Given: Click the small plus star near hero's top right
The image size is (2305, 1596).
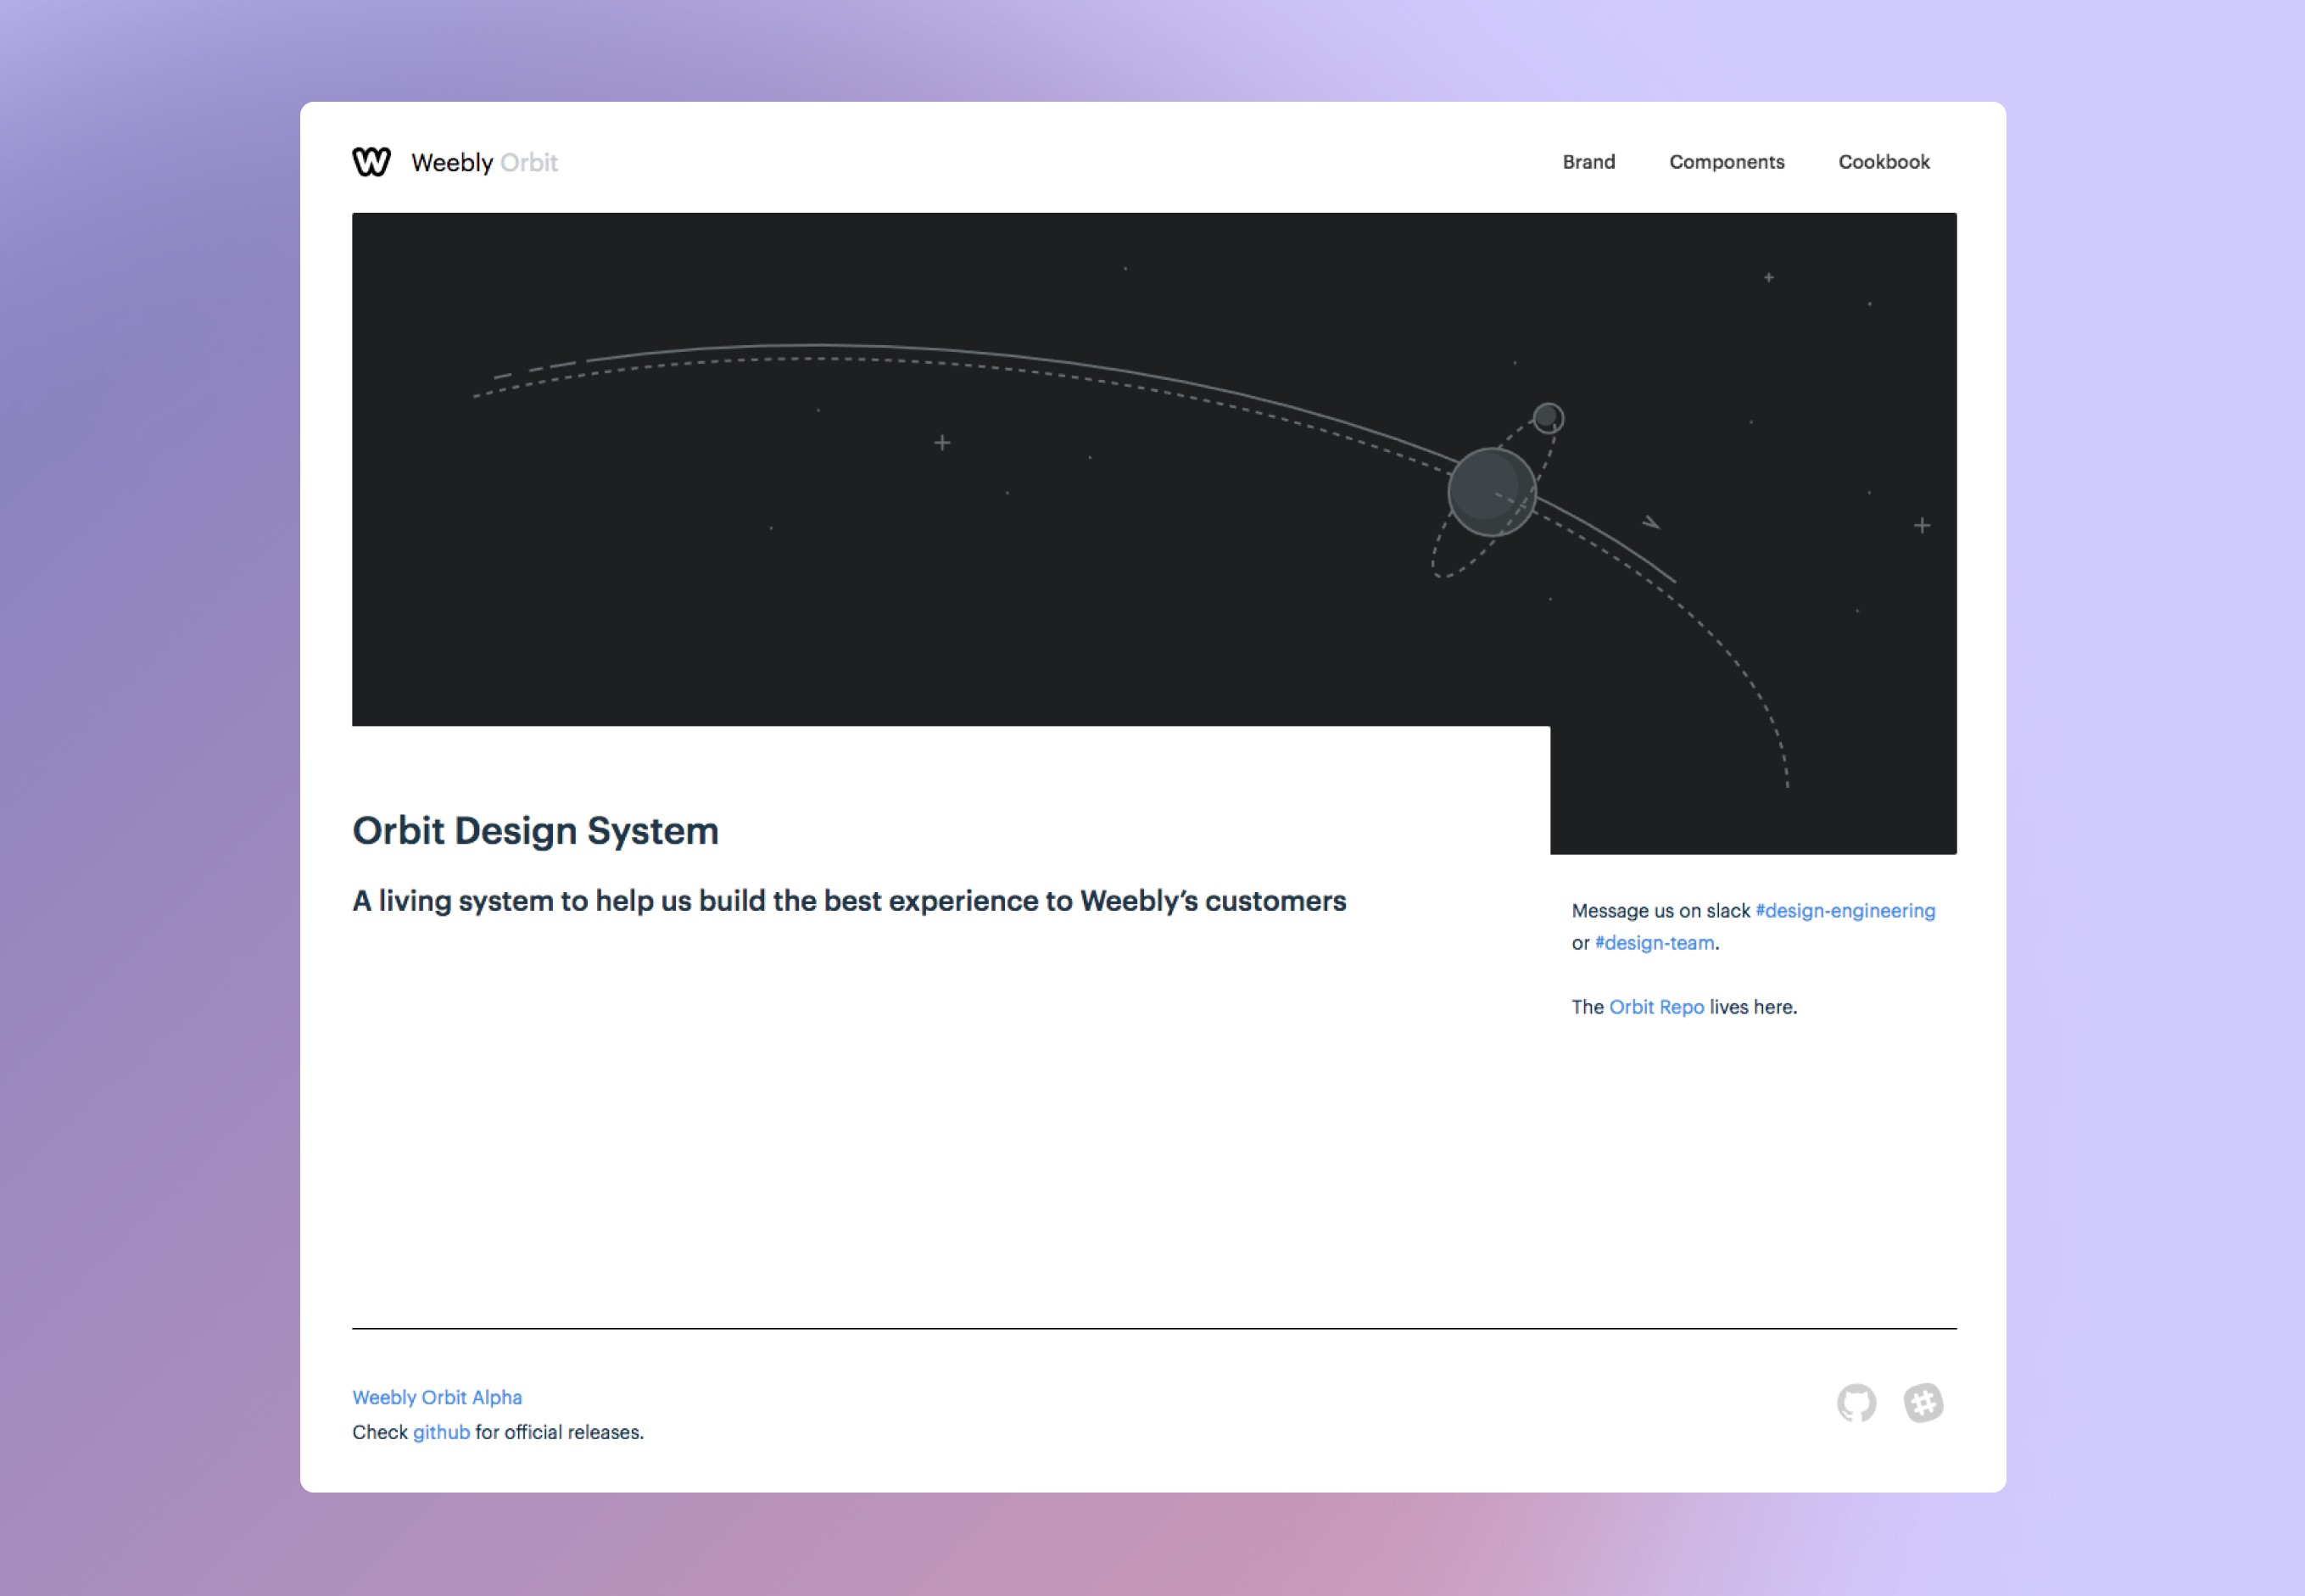Looking at the screenshot, I should click(x=1769, y=277).
